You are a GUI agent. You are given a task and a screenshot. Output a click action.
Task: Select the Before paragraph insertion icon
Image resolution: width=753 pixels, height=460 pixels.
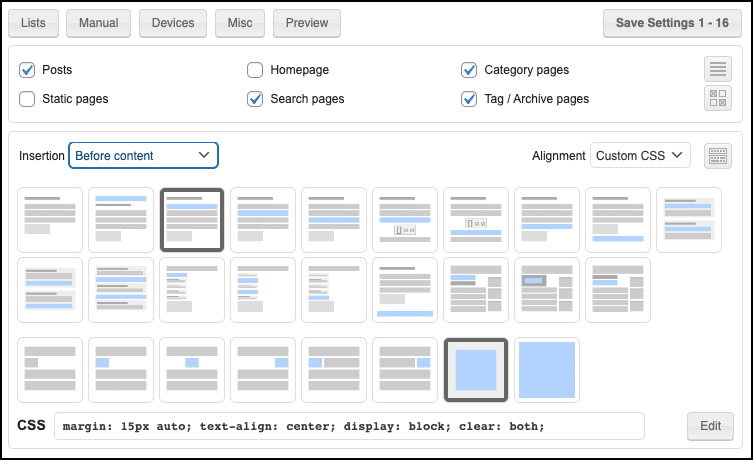pos(263,220)
